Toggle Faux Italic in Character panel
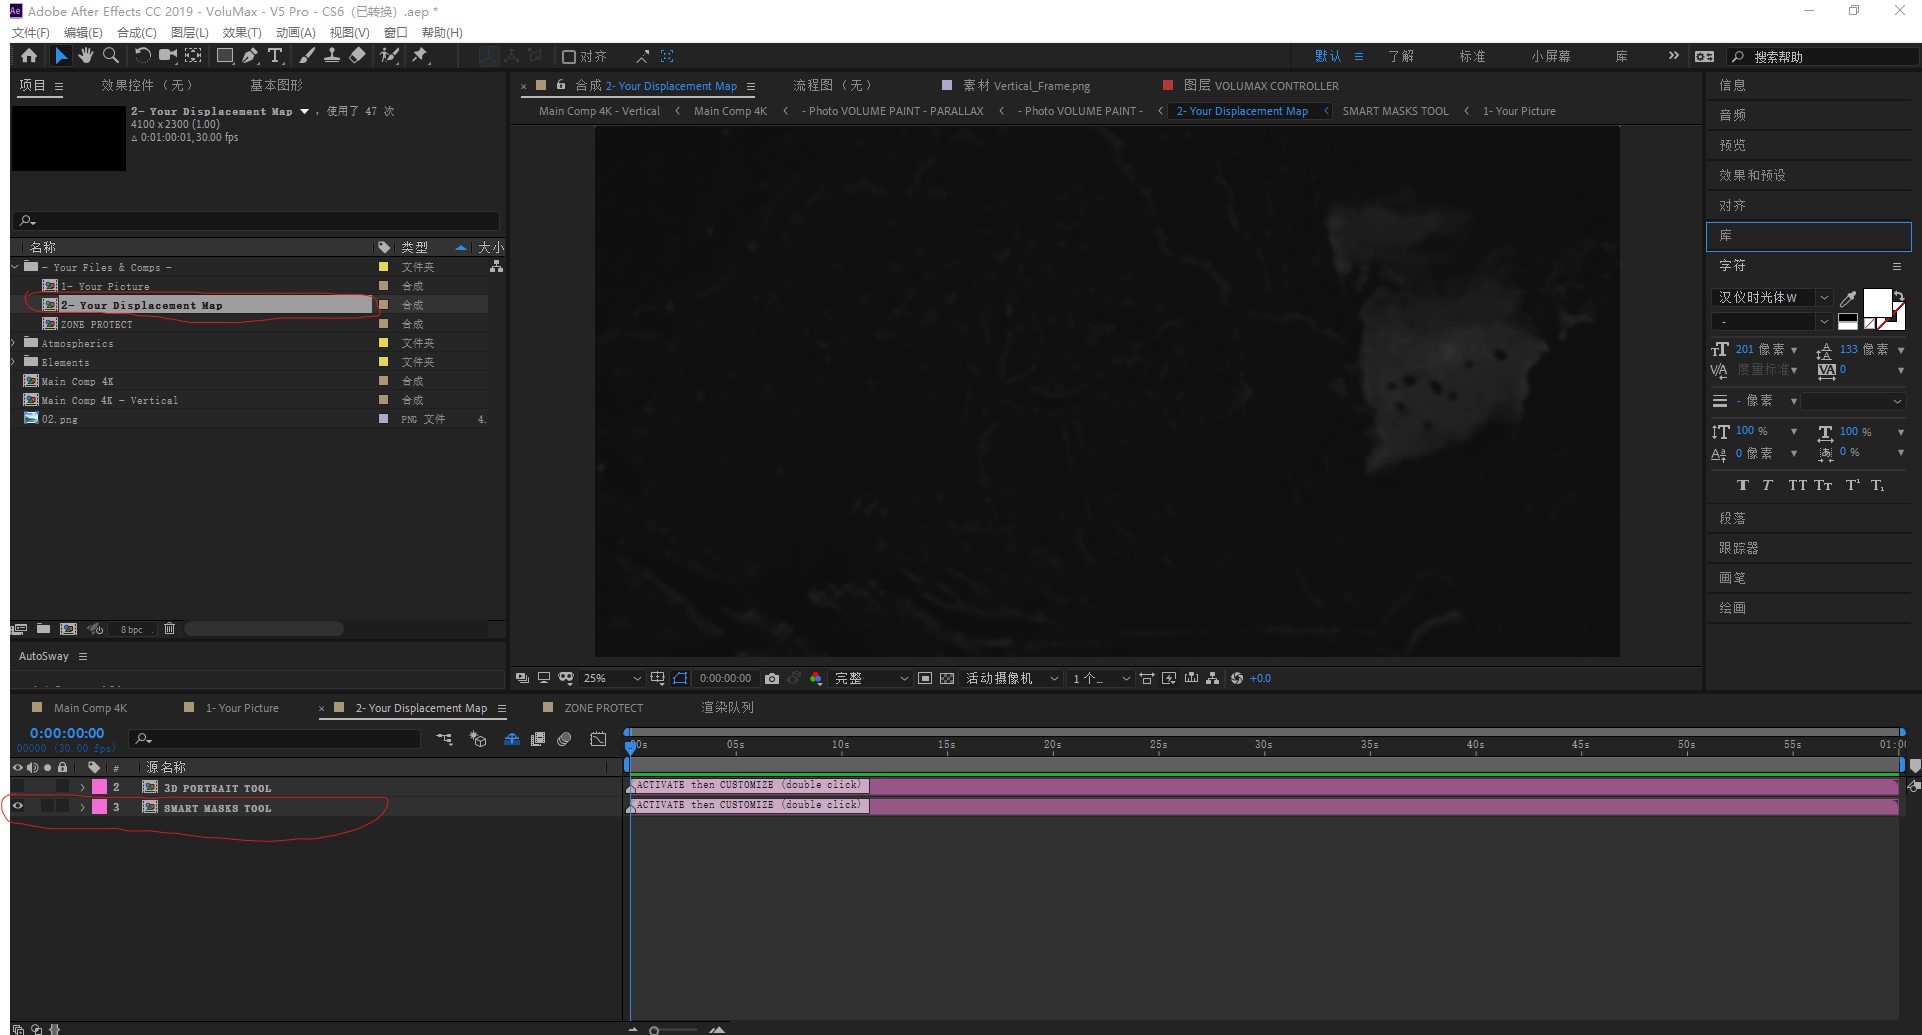 1768,485
